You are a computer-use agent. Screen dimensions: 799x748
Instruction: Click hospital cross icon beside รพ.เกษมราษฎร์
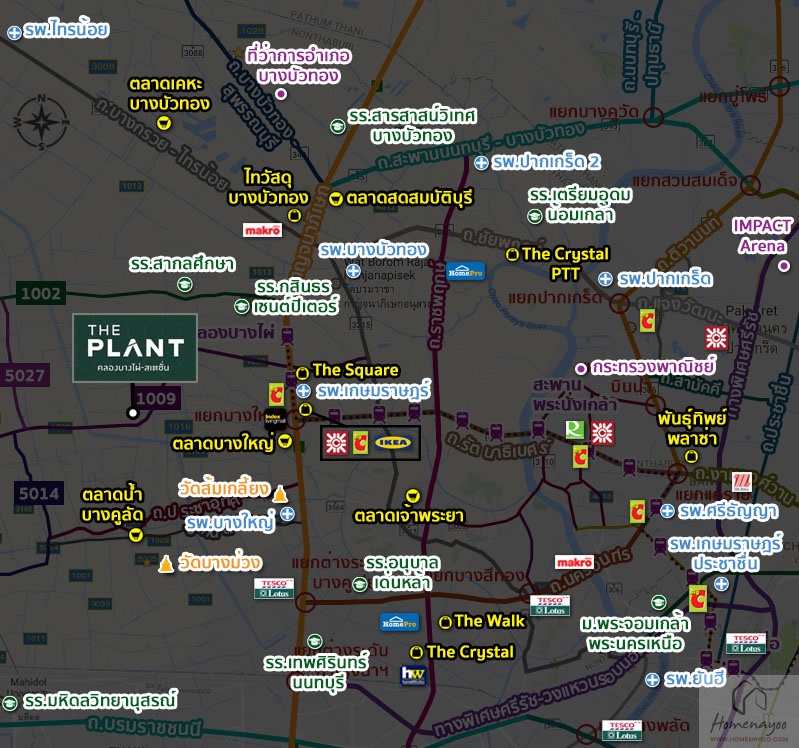[303, 391]
